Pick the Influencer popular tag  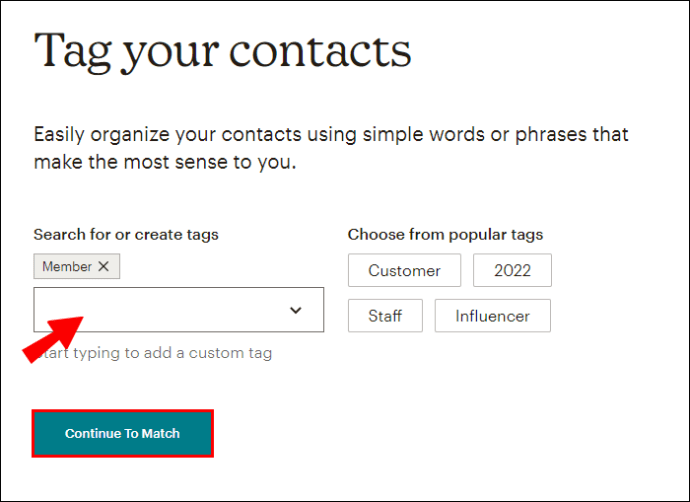492,316
